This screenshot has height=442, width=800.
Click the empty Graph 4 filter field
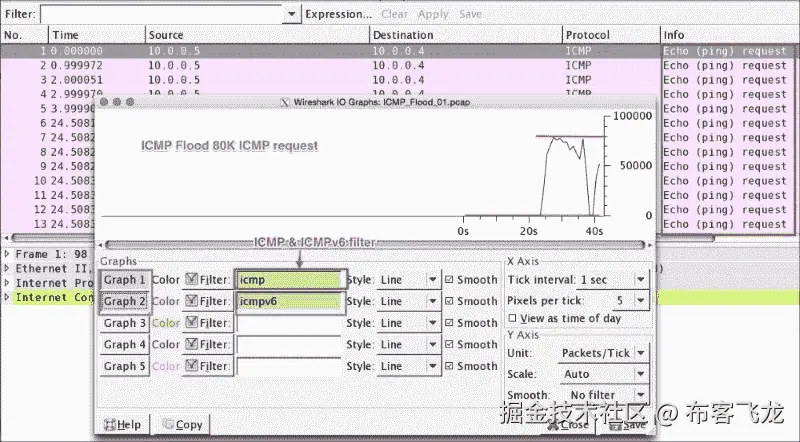pyautogui.click(x=289, y=345)
